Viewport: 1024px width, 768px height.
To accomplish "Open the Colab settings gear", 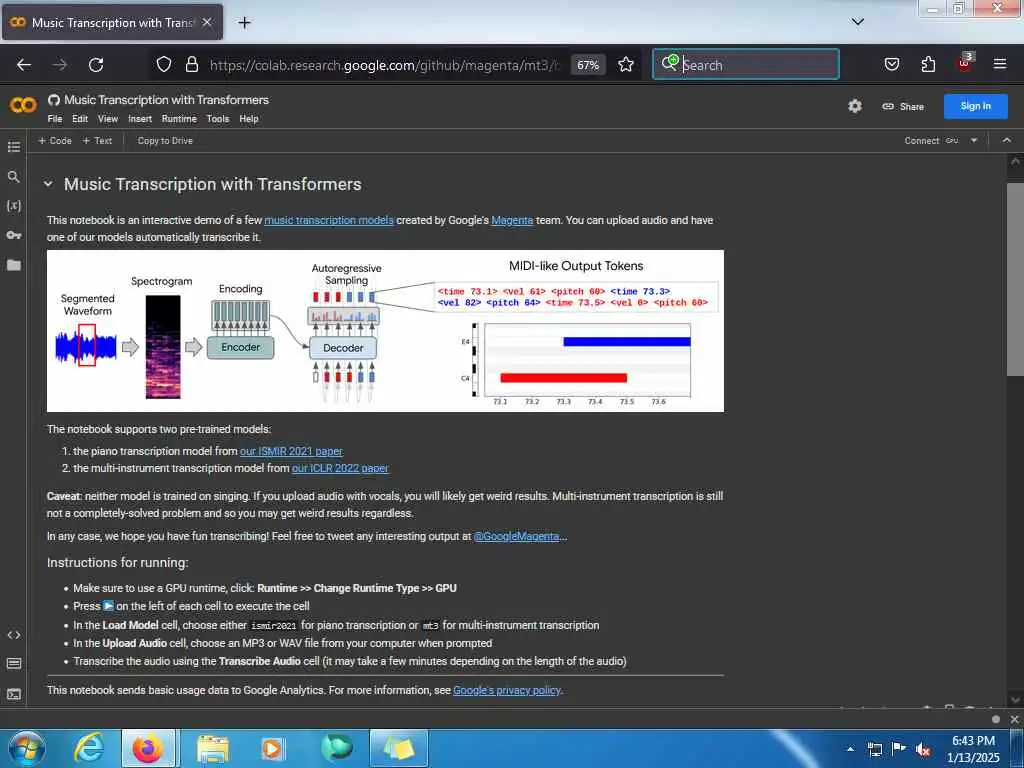I will tap(855, 106).
